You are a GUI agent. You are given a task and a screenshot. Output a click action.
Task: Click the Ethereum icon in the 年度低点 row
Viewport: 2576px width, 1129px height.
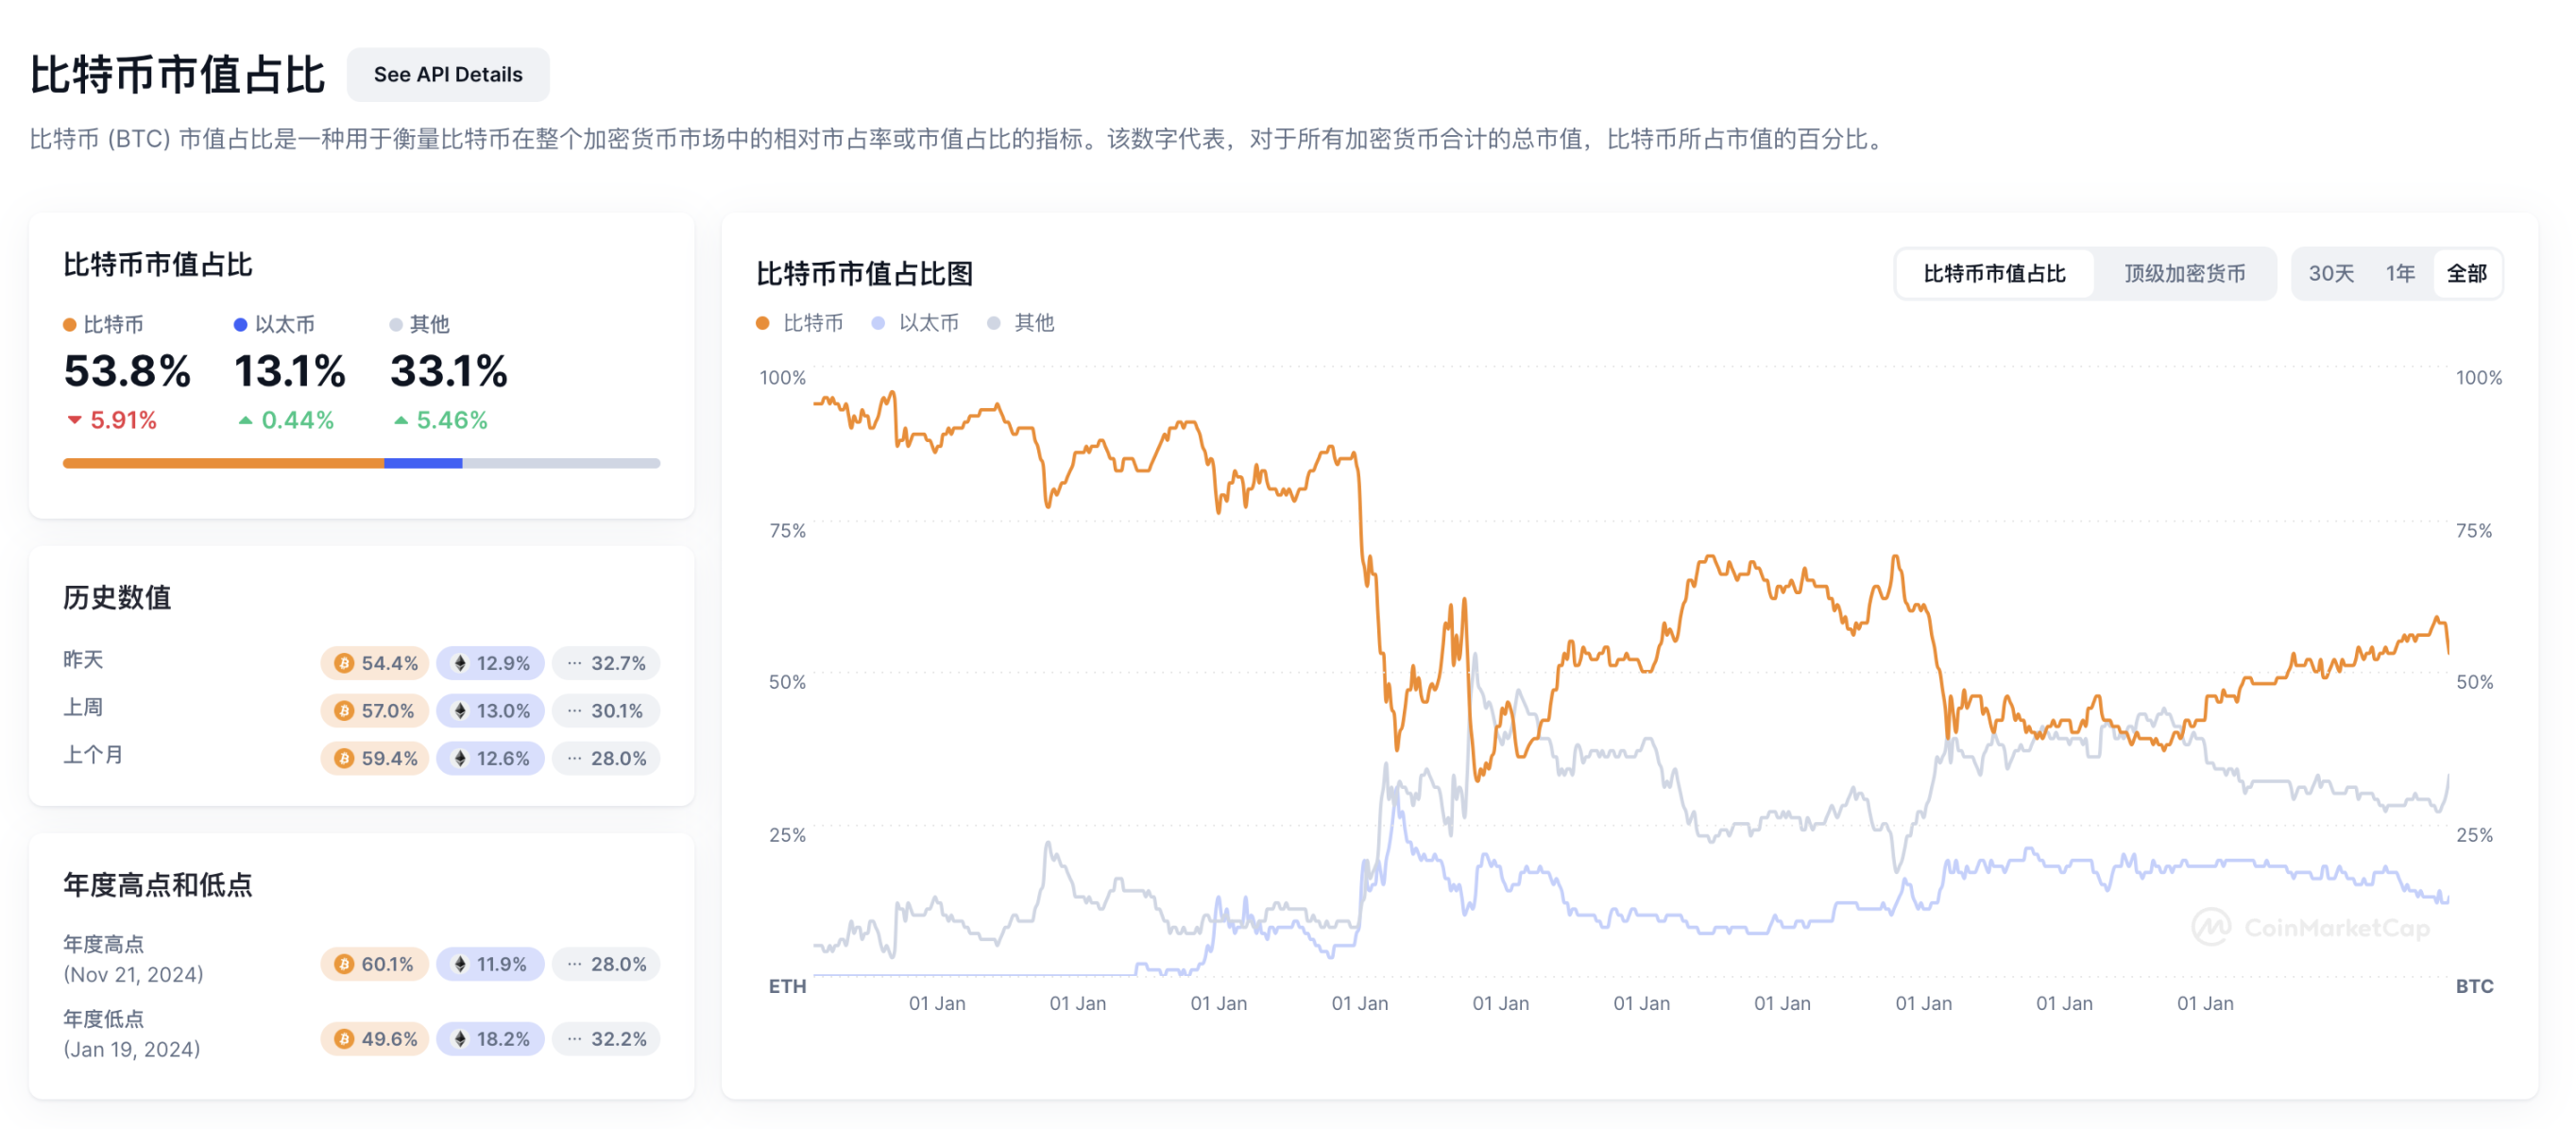[x=460, y=1039]
